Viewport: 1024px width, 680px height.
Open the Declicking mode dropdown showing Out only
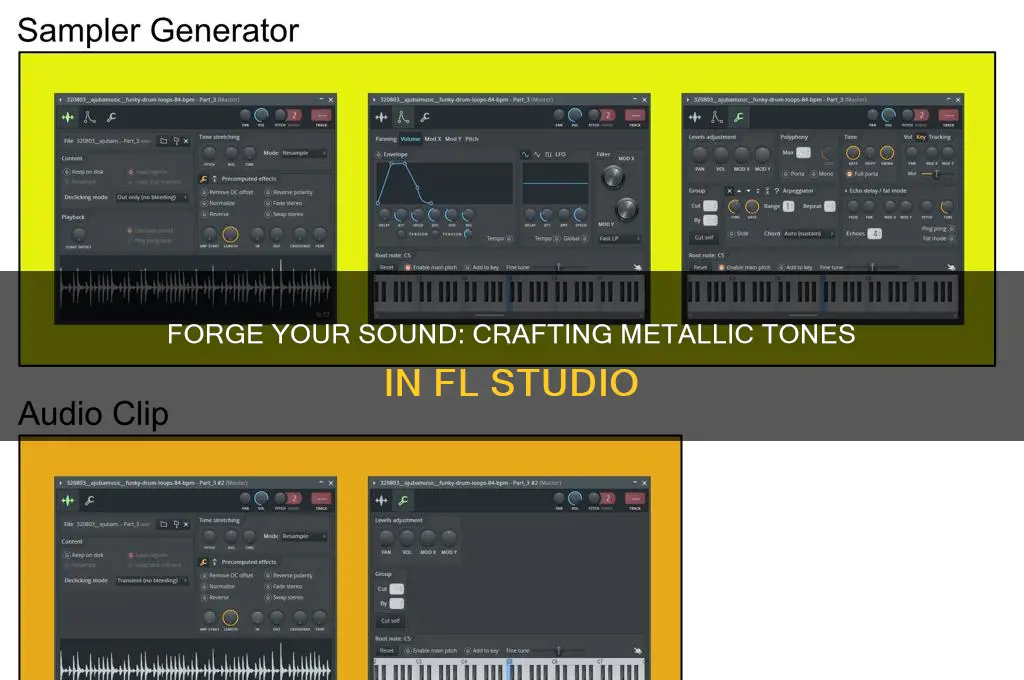tap(152, 197)
